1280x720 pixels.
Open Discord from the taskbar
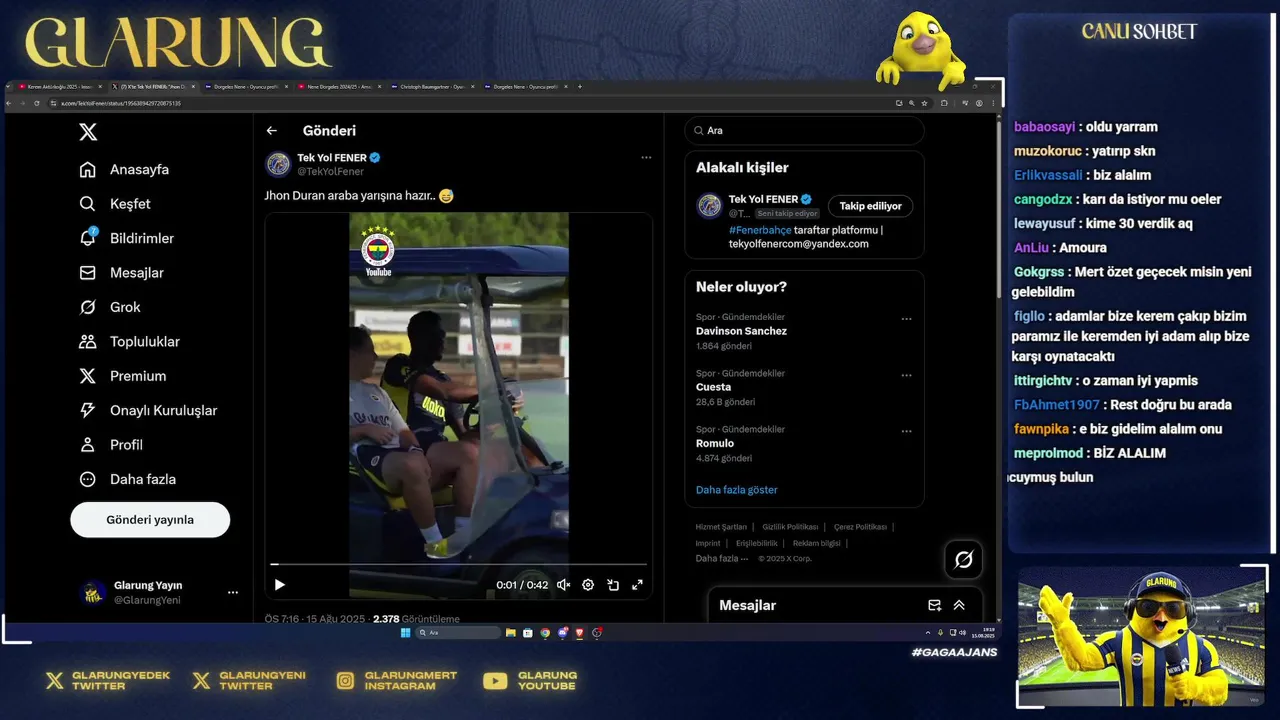pyautogui.click(x=562, y=633)
